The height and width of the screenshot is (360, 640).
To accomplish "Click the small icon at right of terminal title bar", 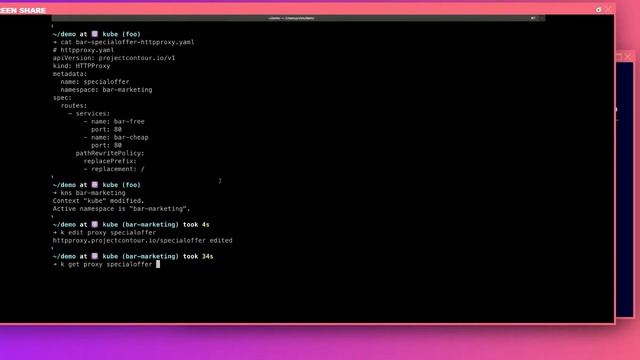I will tap(533, 18).
